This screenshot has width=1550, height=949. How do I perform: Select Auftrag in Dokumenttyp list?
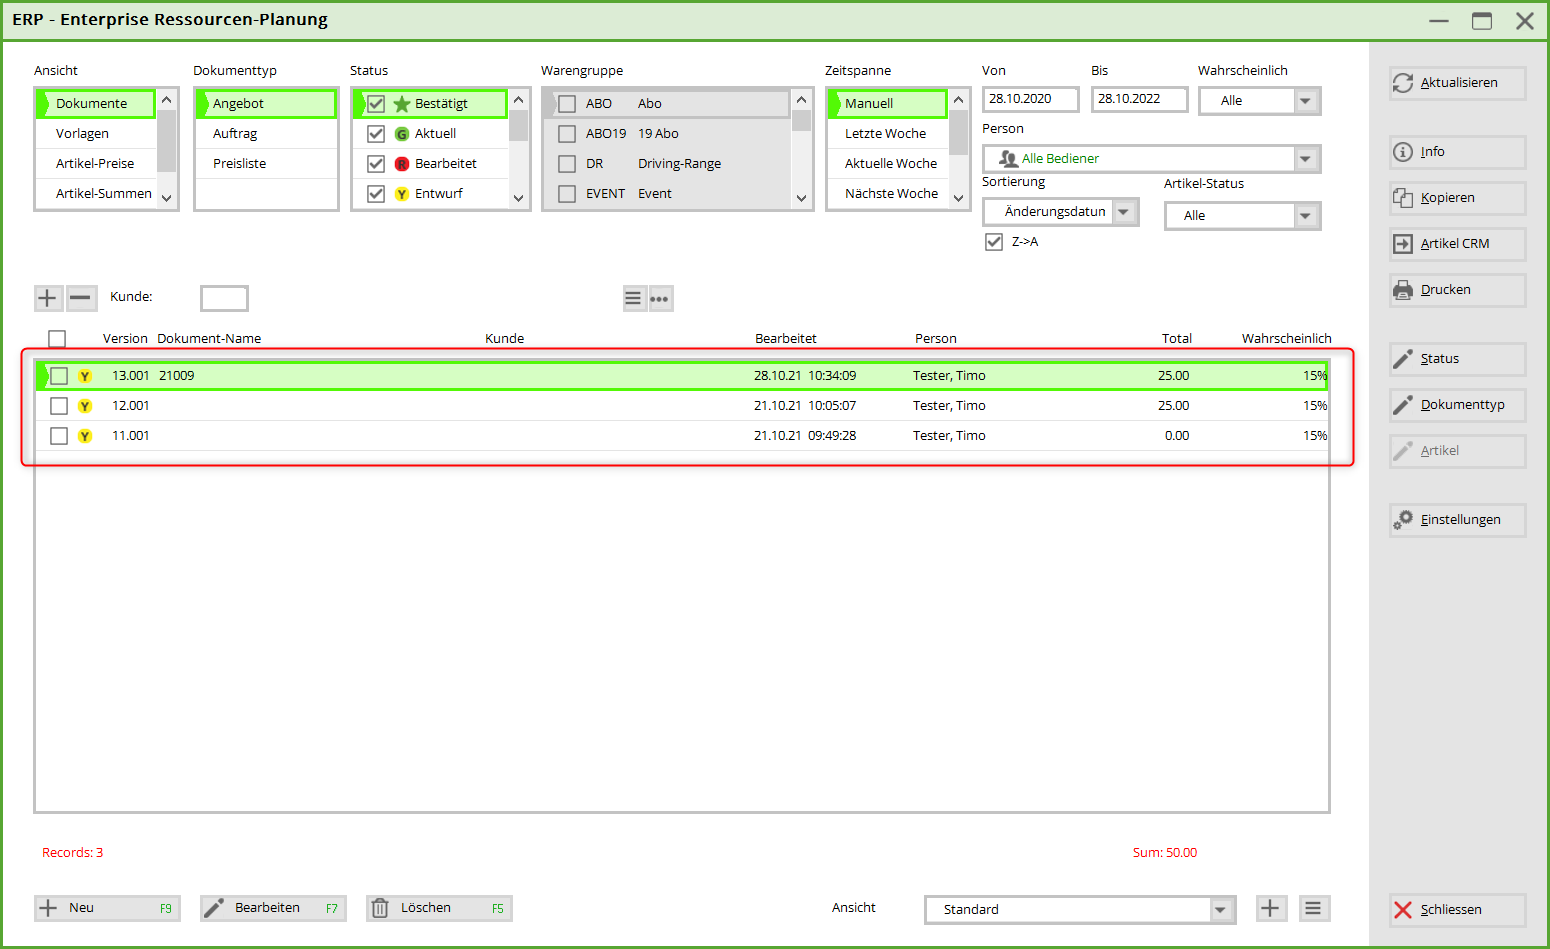[x=236, y=134]
